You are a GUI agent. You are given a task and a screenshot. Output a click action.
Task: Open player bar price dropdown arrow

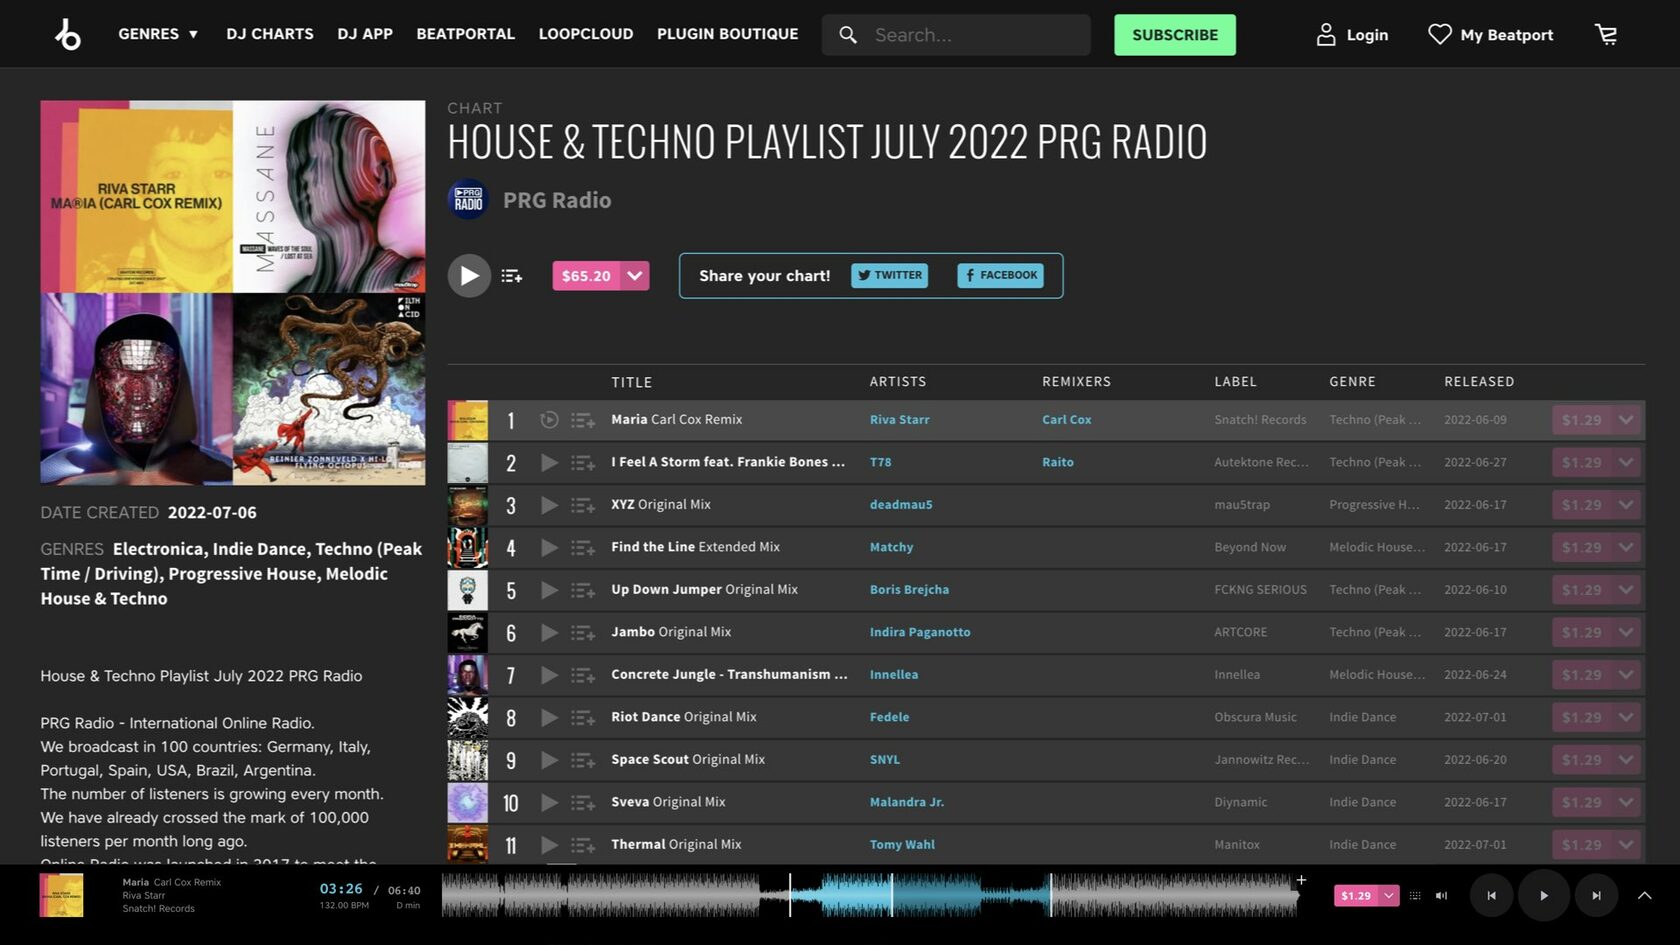click(x=1389, y=896)
